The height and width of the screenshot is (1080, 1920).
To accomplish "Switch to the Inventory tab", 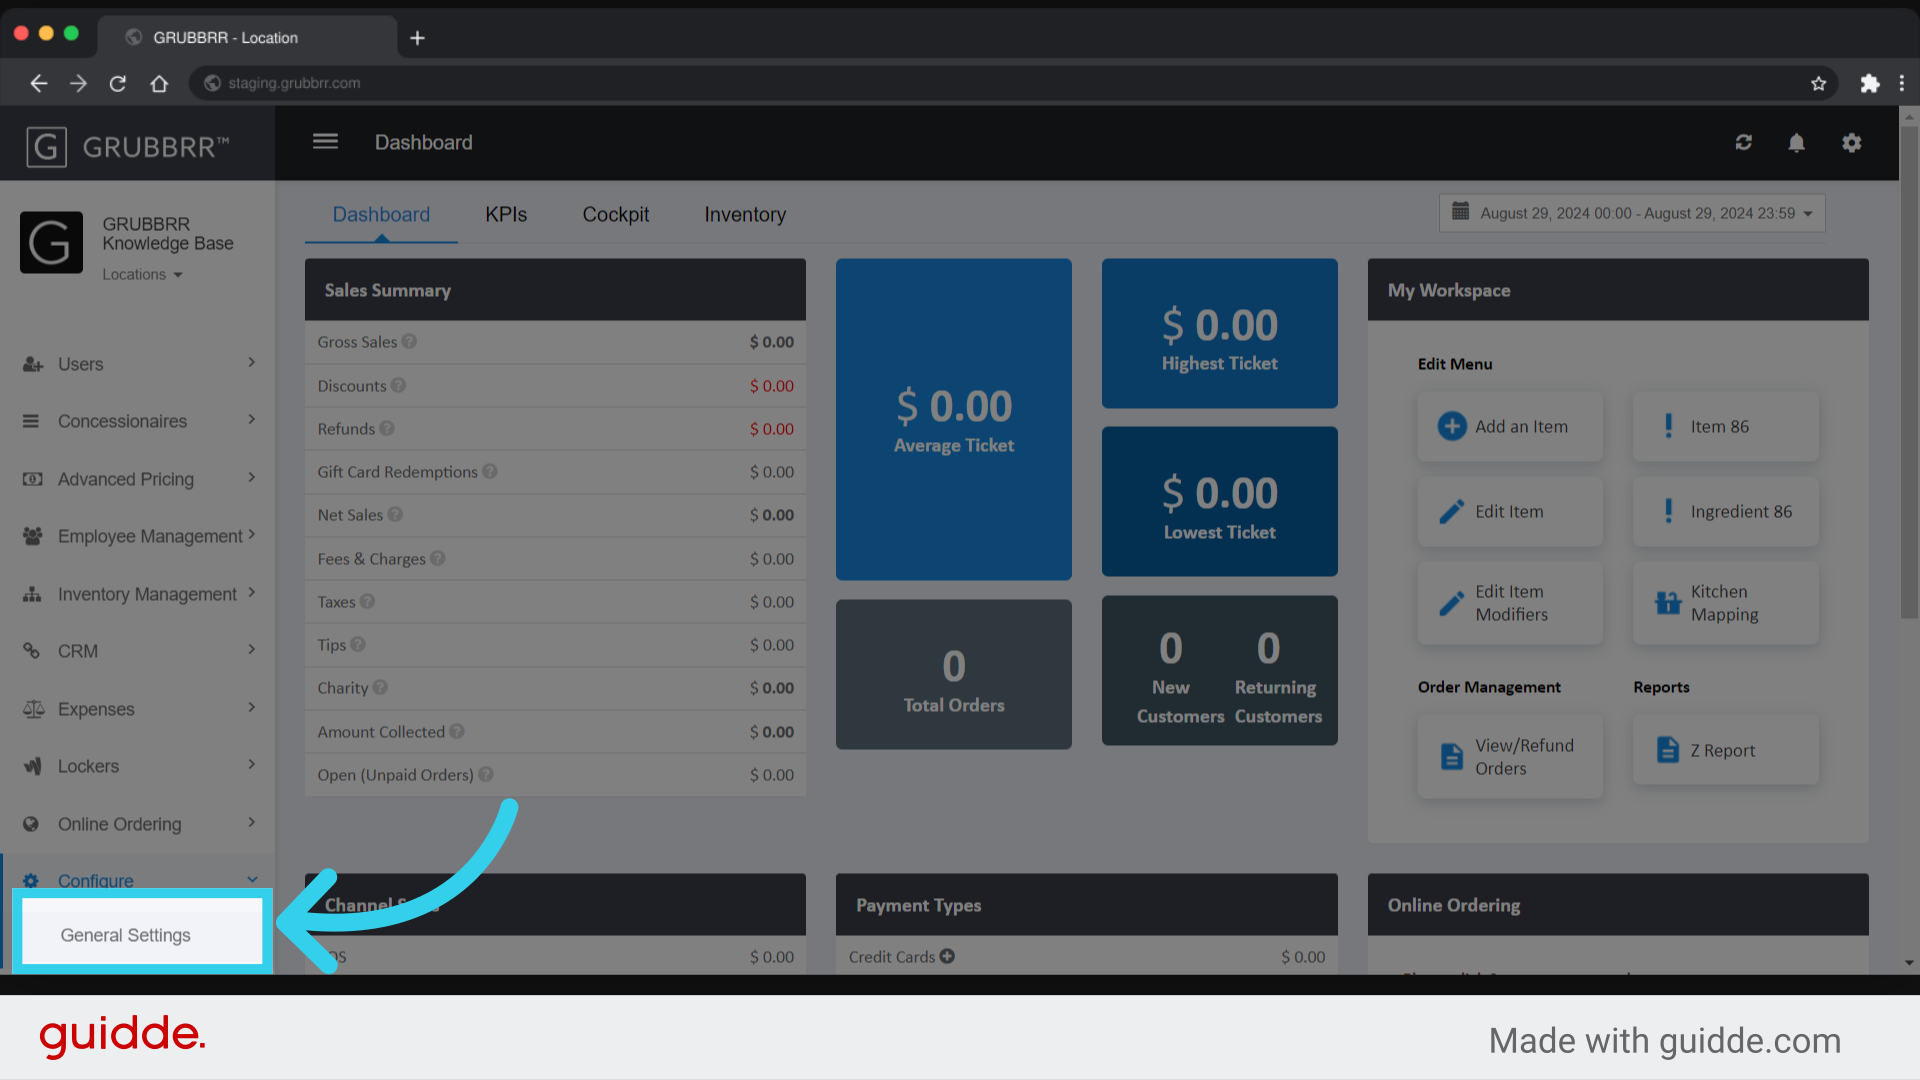I will [745, 214].
